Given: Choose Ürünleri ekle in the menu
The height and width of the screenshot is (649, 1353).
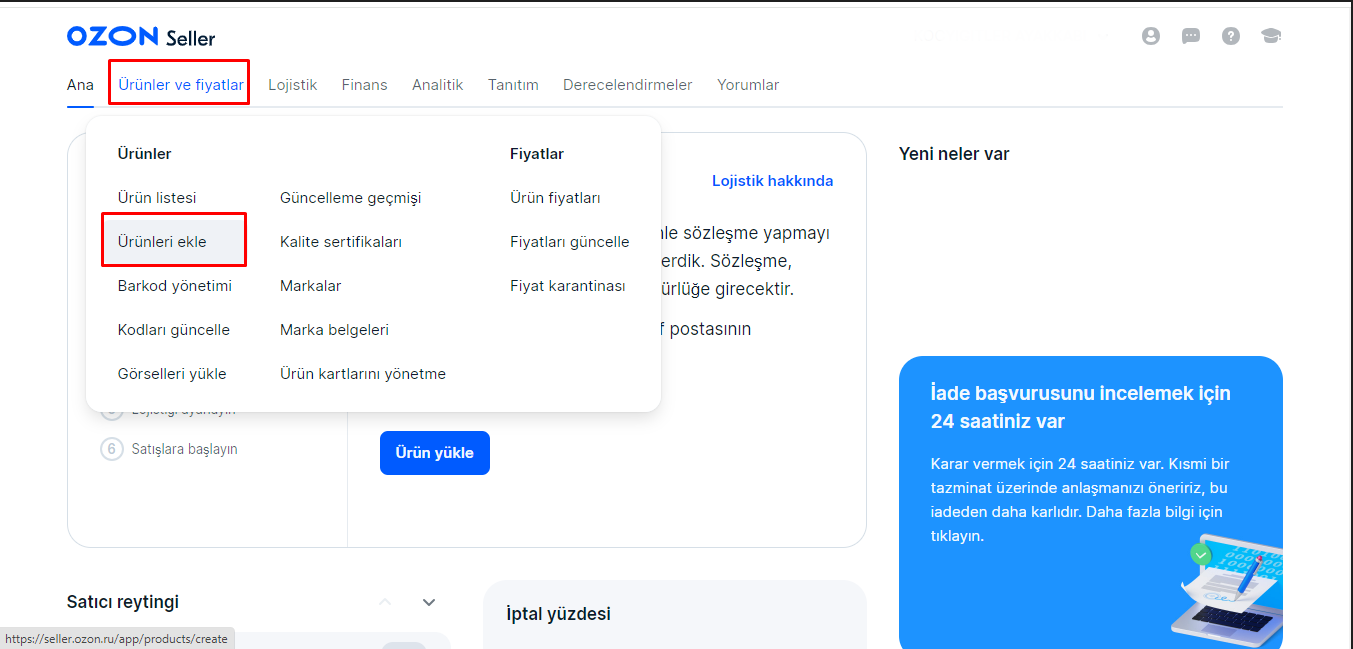Looking at the screenshot, I should click(x=174, y=242).
